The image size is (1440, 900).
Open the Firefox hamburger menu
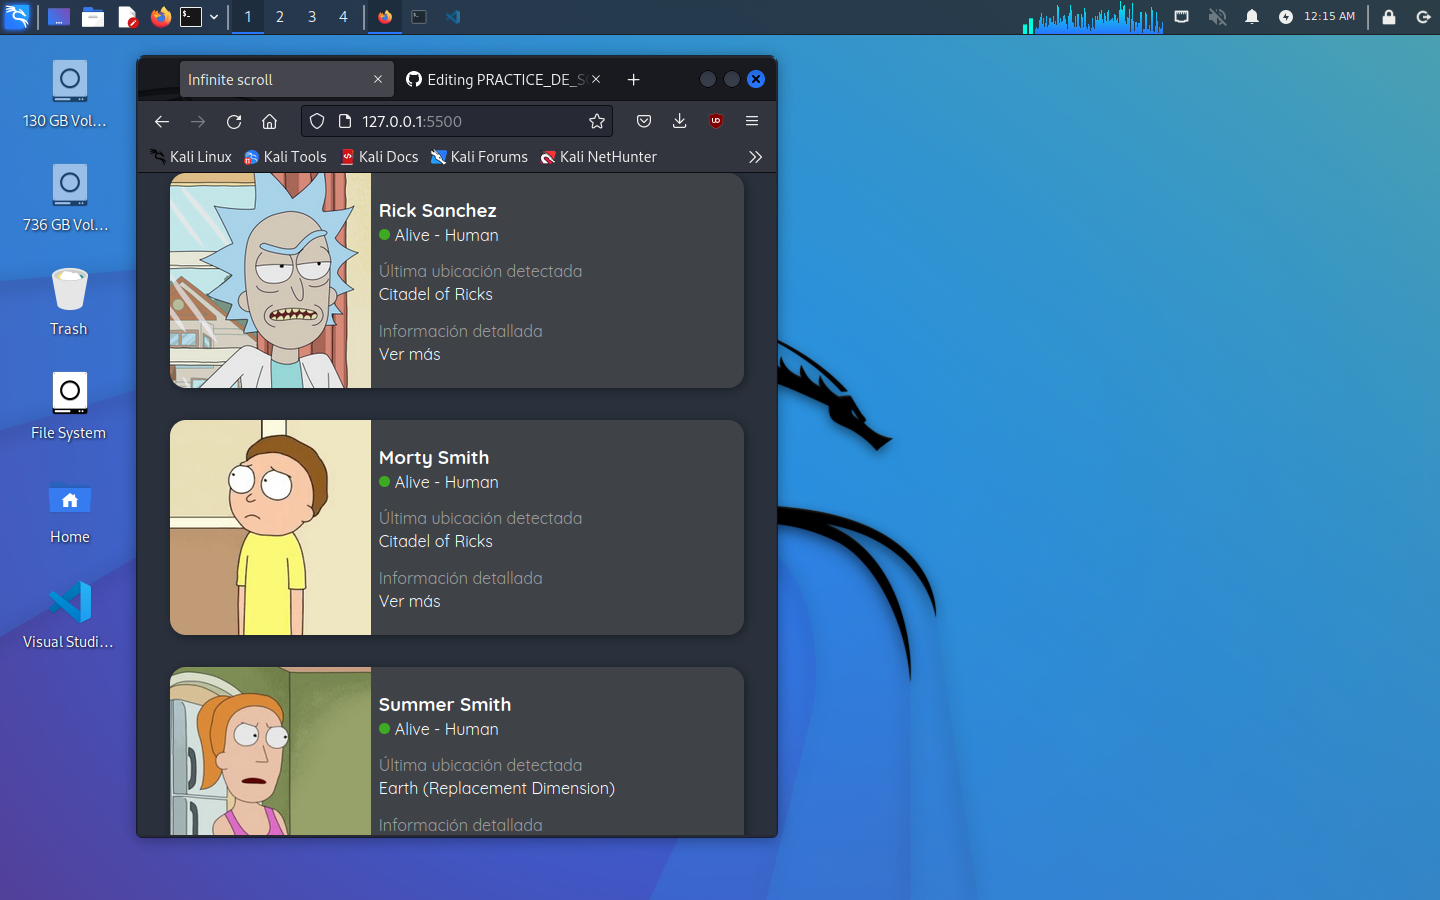tap(751, 121)
